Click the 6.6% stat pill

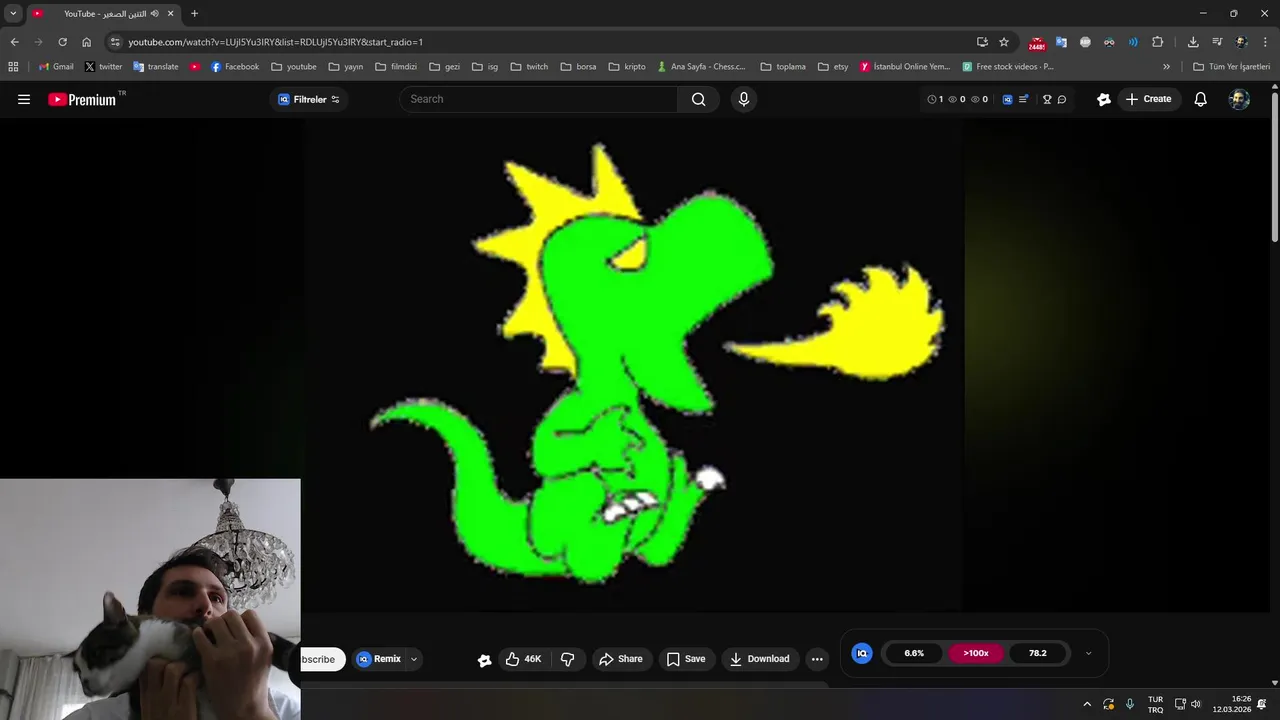[914, 653]
